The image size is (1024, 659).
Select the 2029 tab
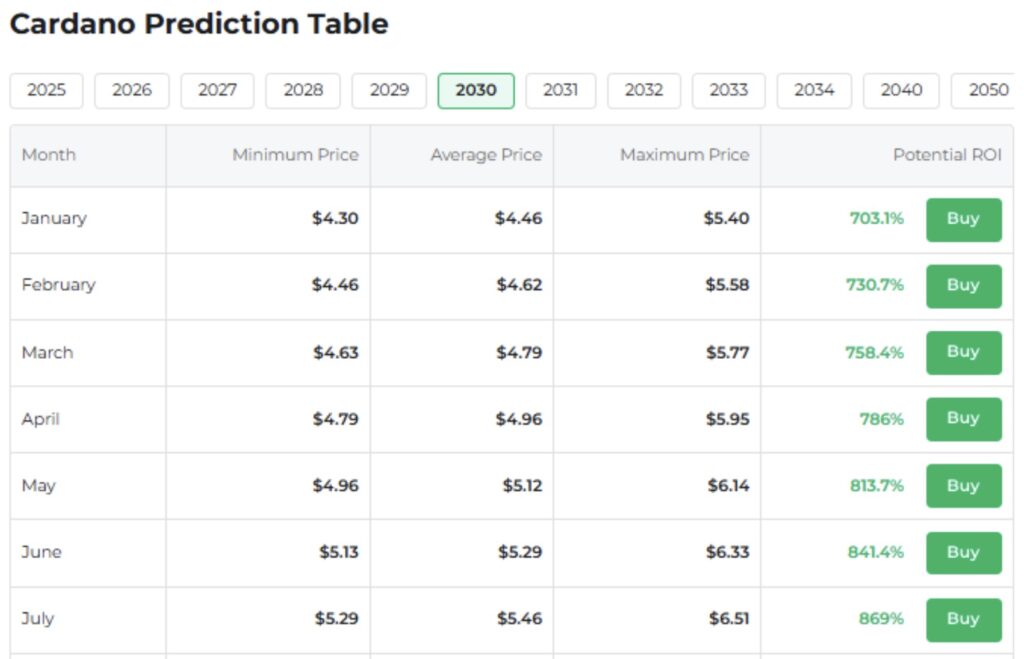[389, 90]
